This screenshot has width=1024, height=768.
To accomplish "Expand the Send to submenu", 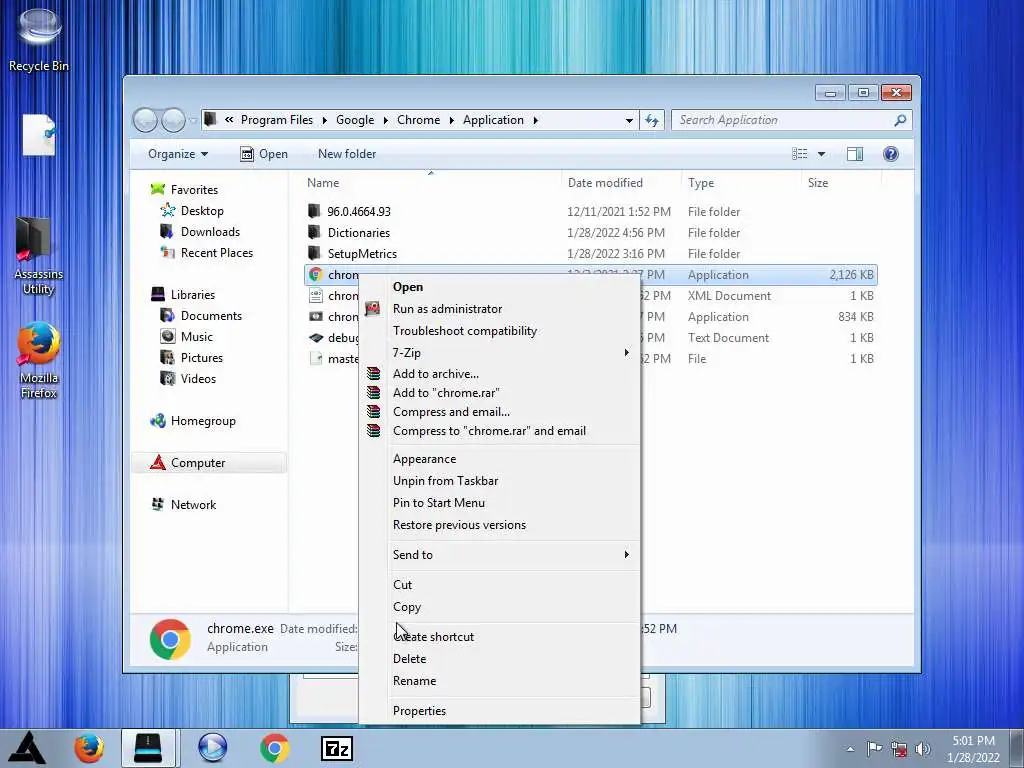I will 626,554.
